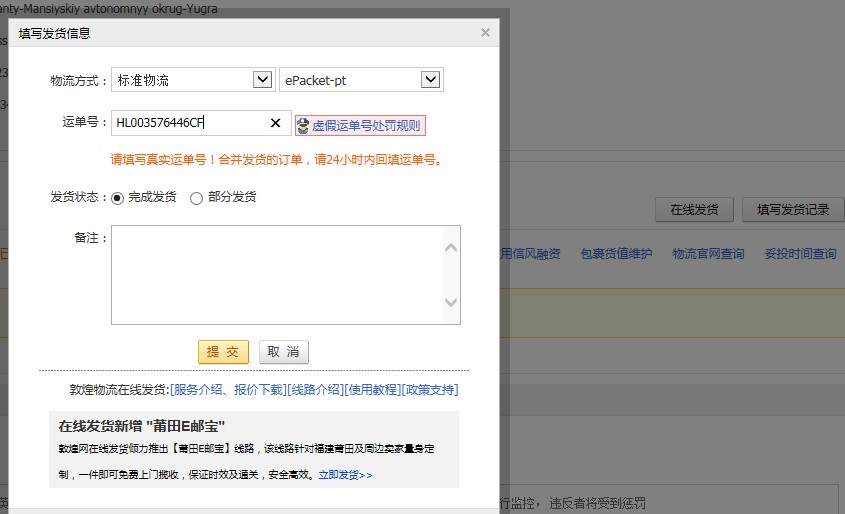
Task: Open the 政策支持 link
Action: point(430,390)
